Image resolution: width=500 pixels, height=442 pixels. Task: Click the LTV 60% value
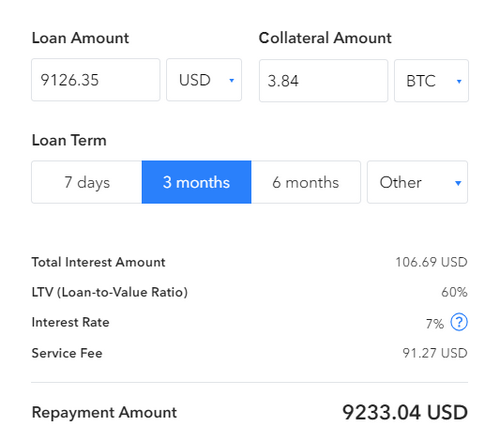tap(454, 292)
